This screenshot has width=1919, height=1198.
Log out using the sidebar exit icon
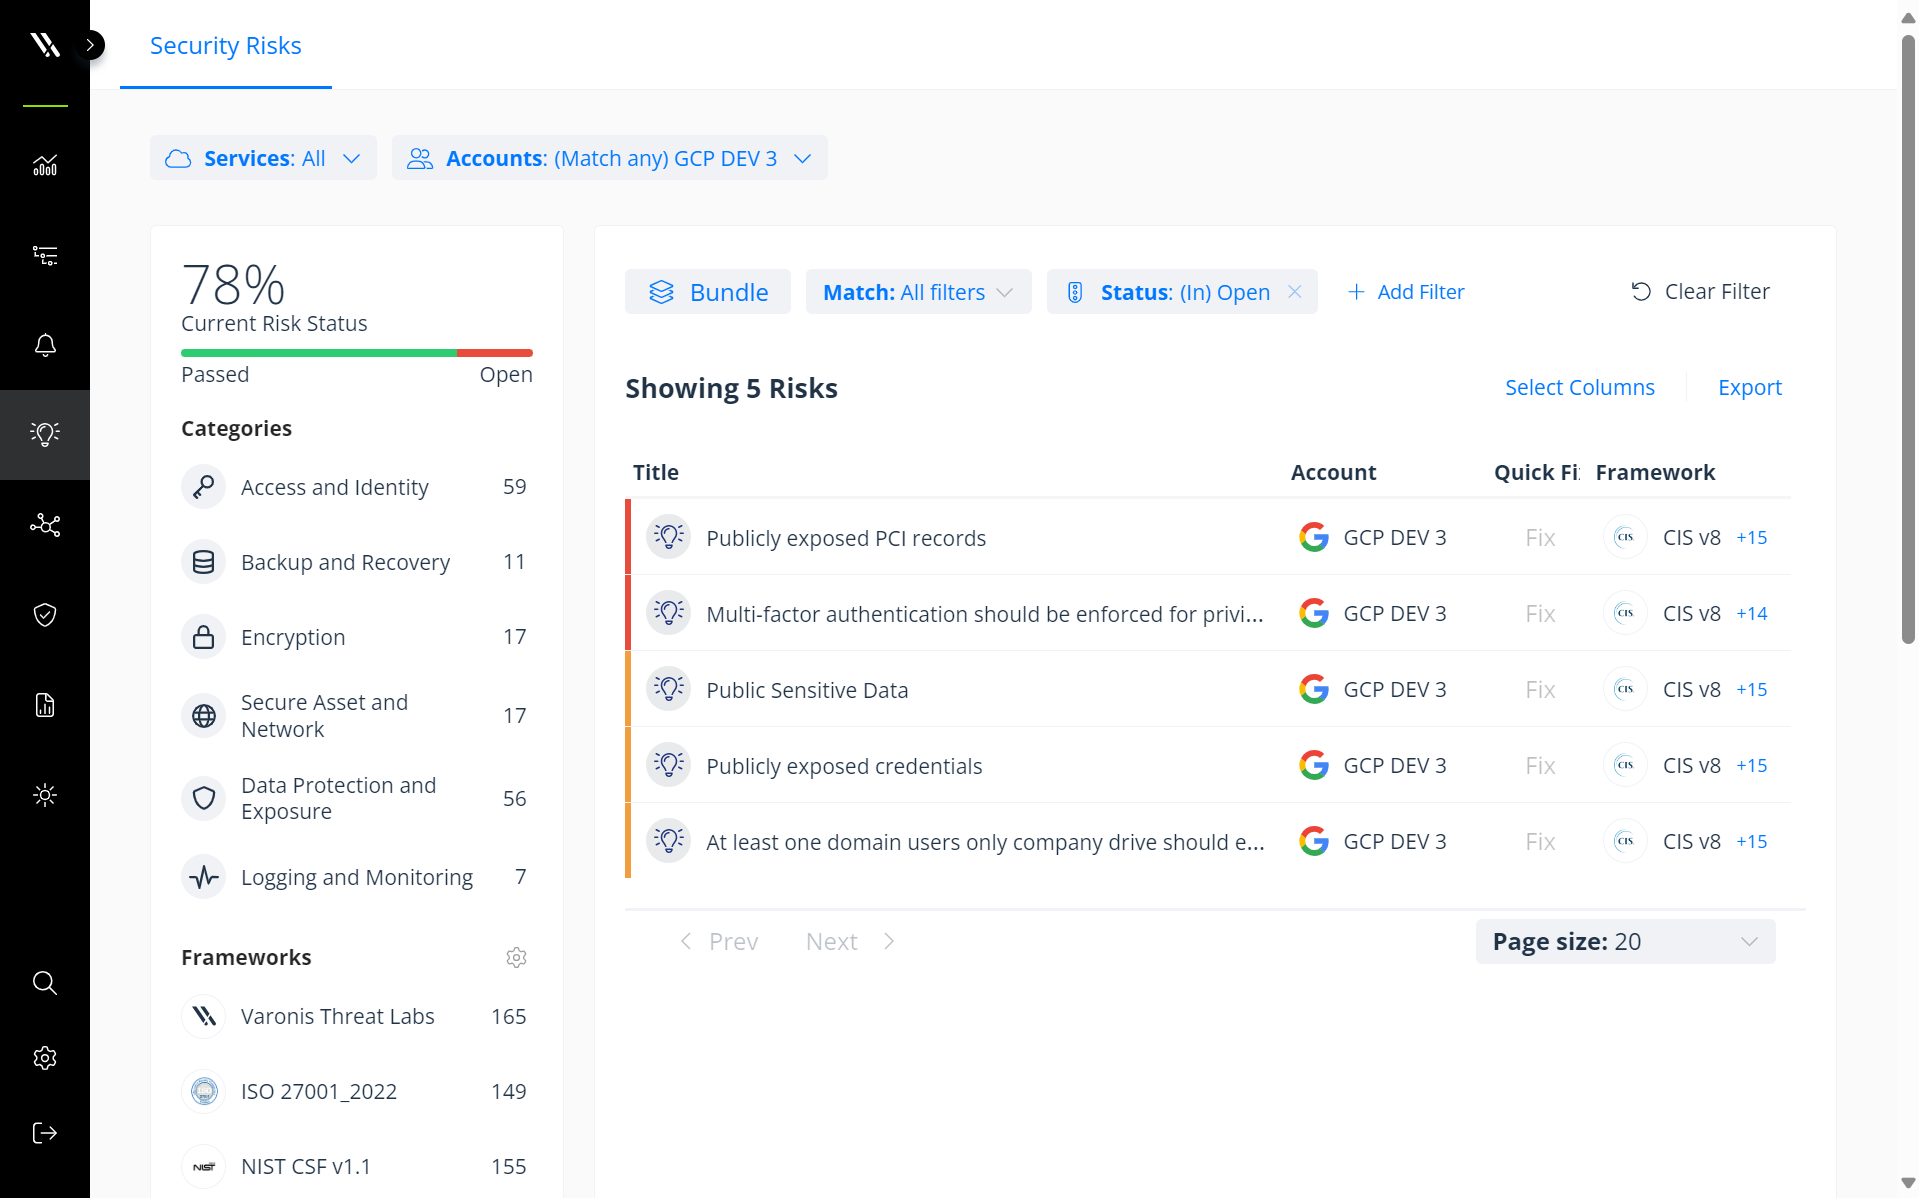coord(45,1132)
